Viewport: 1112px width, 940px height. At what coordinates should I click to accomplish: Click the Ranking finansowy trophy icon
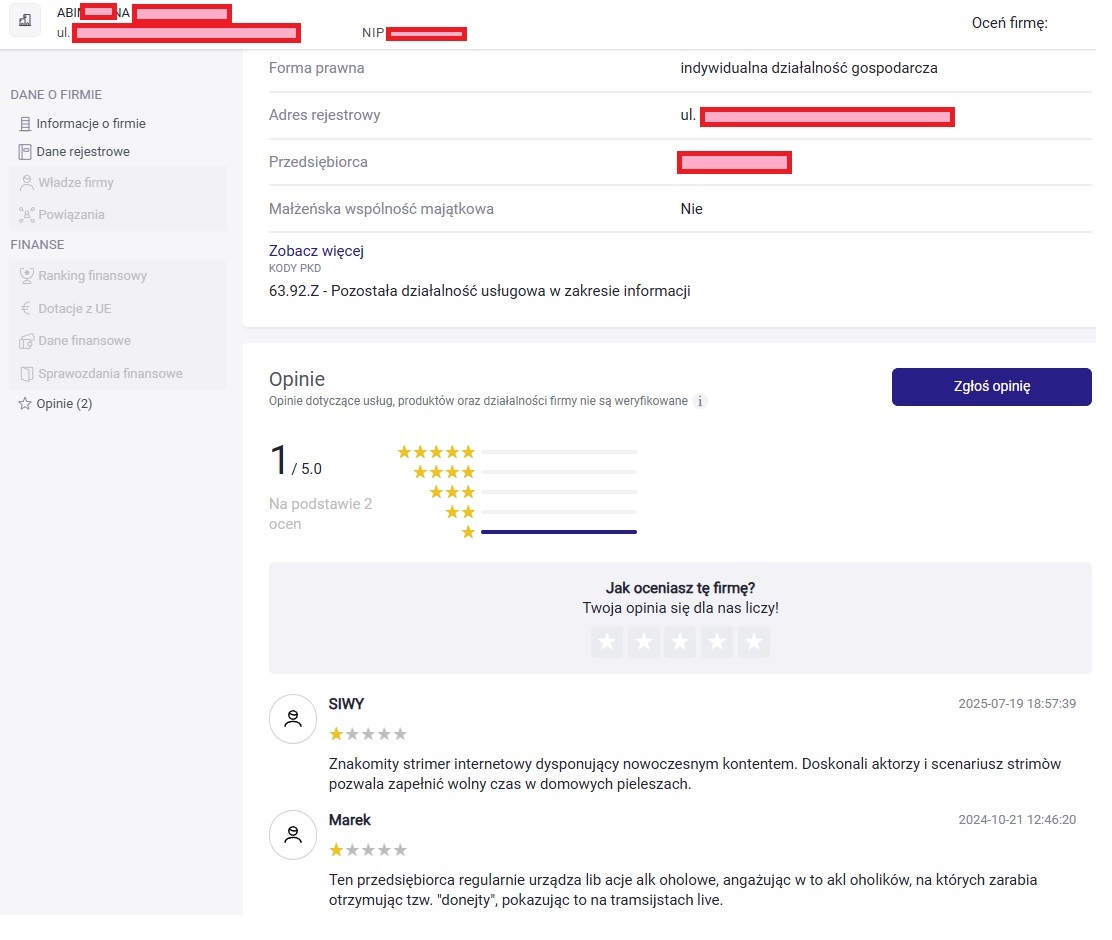[27, 276]
